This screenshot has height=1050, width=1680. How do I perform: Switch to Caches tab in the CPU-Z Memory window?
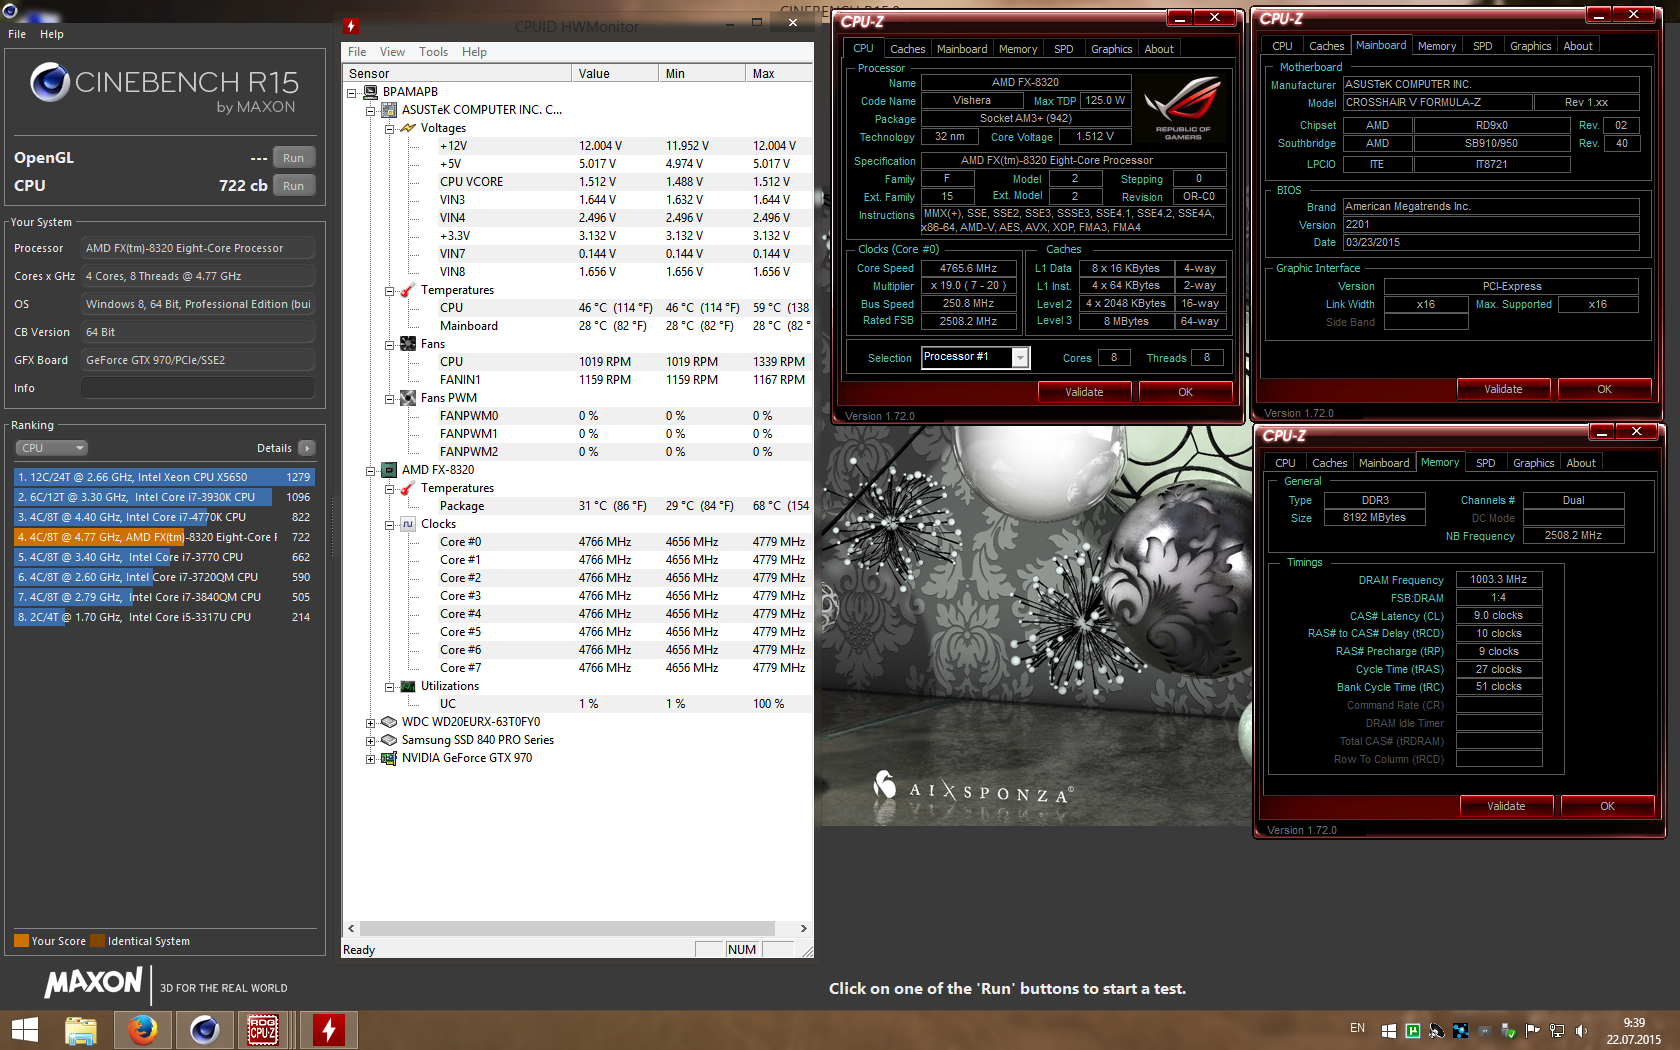pos(1329,463)
